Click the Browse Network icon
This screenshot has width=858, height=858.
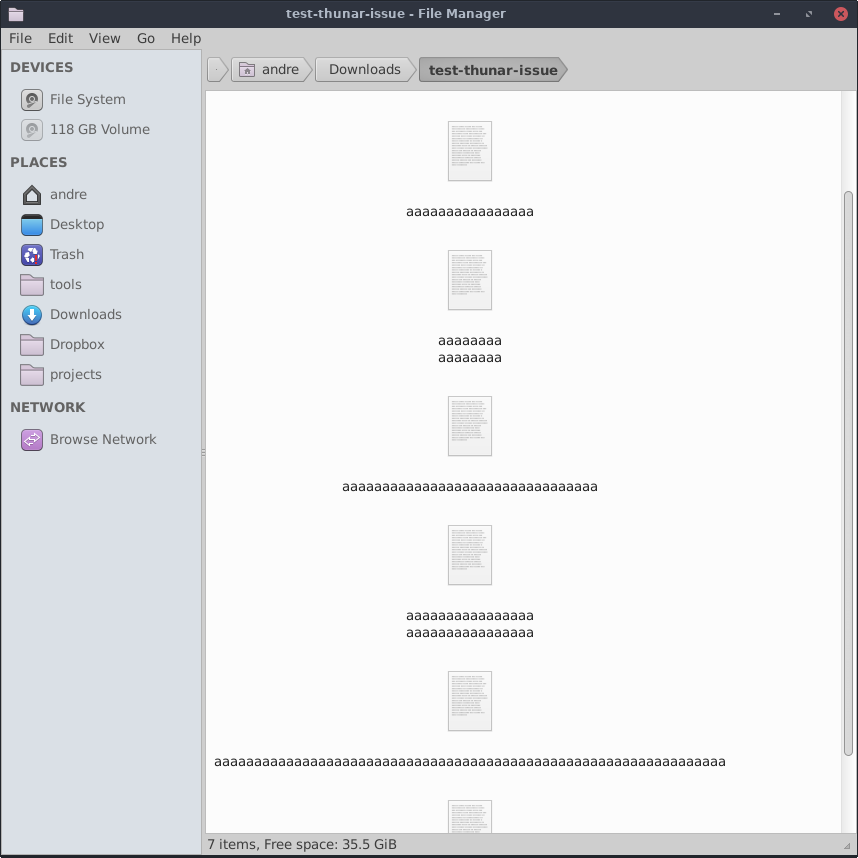pos(32,440)
